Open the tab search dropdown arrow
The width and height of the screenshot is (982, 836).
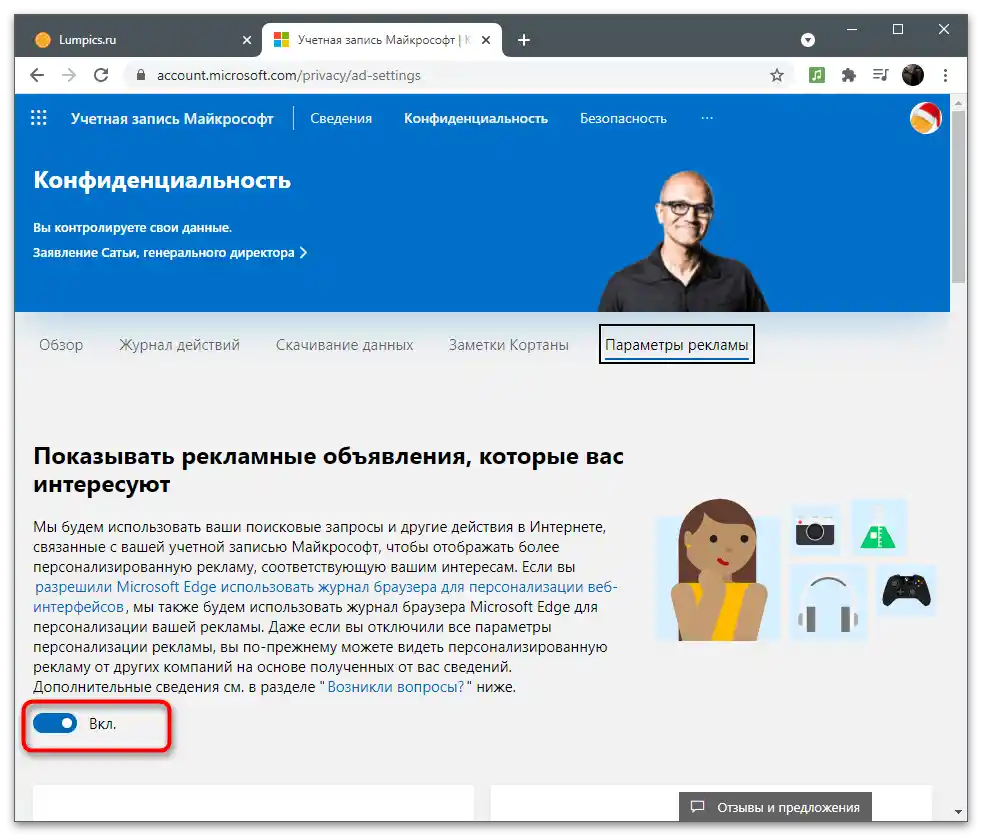(808, 40)
